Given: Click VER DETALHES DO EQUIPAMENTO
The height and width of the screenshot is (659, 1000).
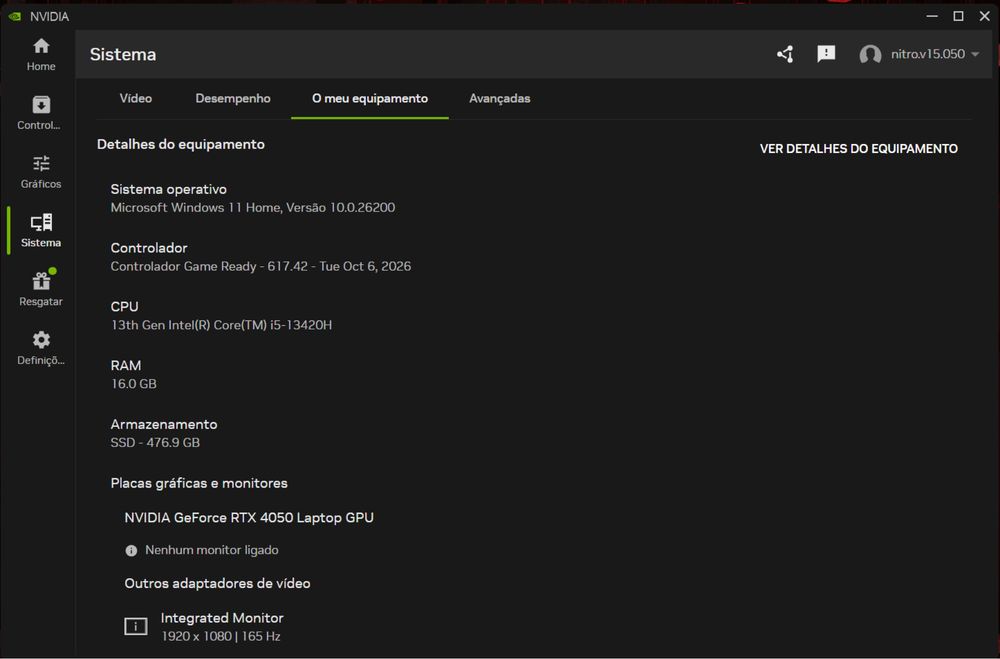Looking at the screenshot, I should (858, 149).
